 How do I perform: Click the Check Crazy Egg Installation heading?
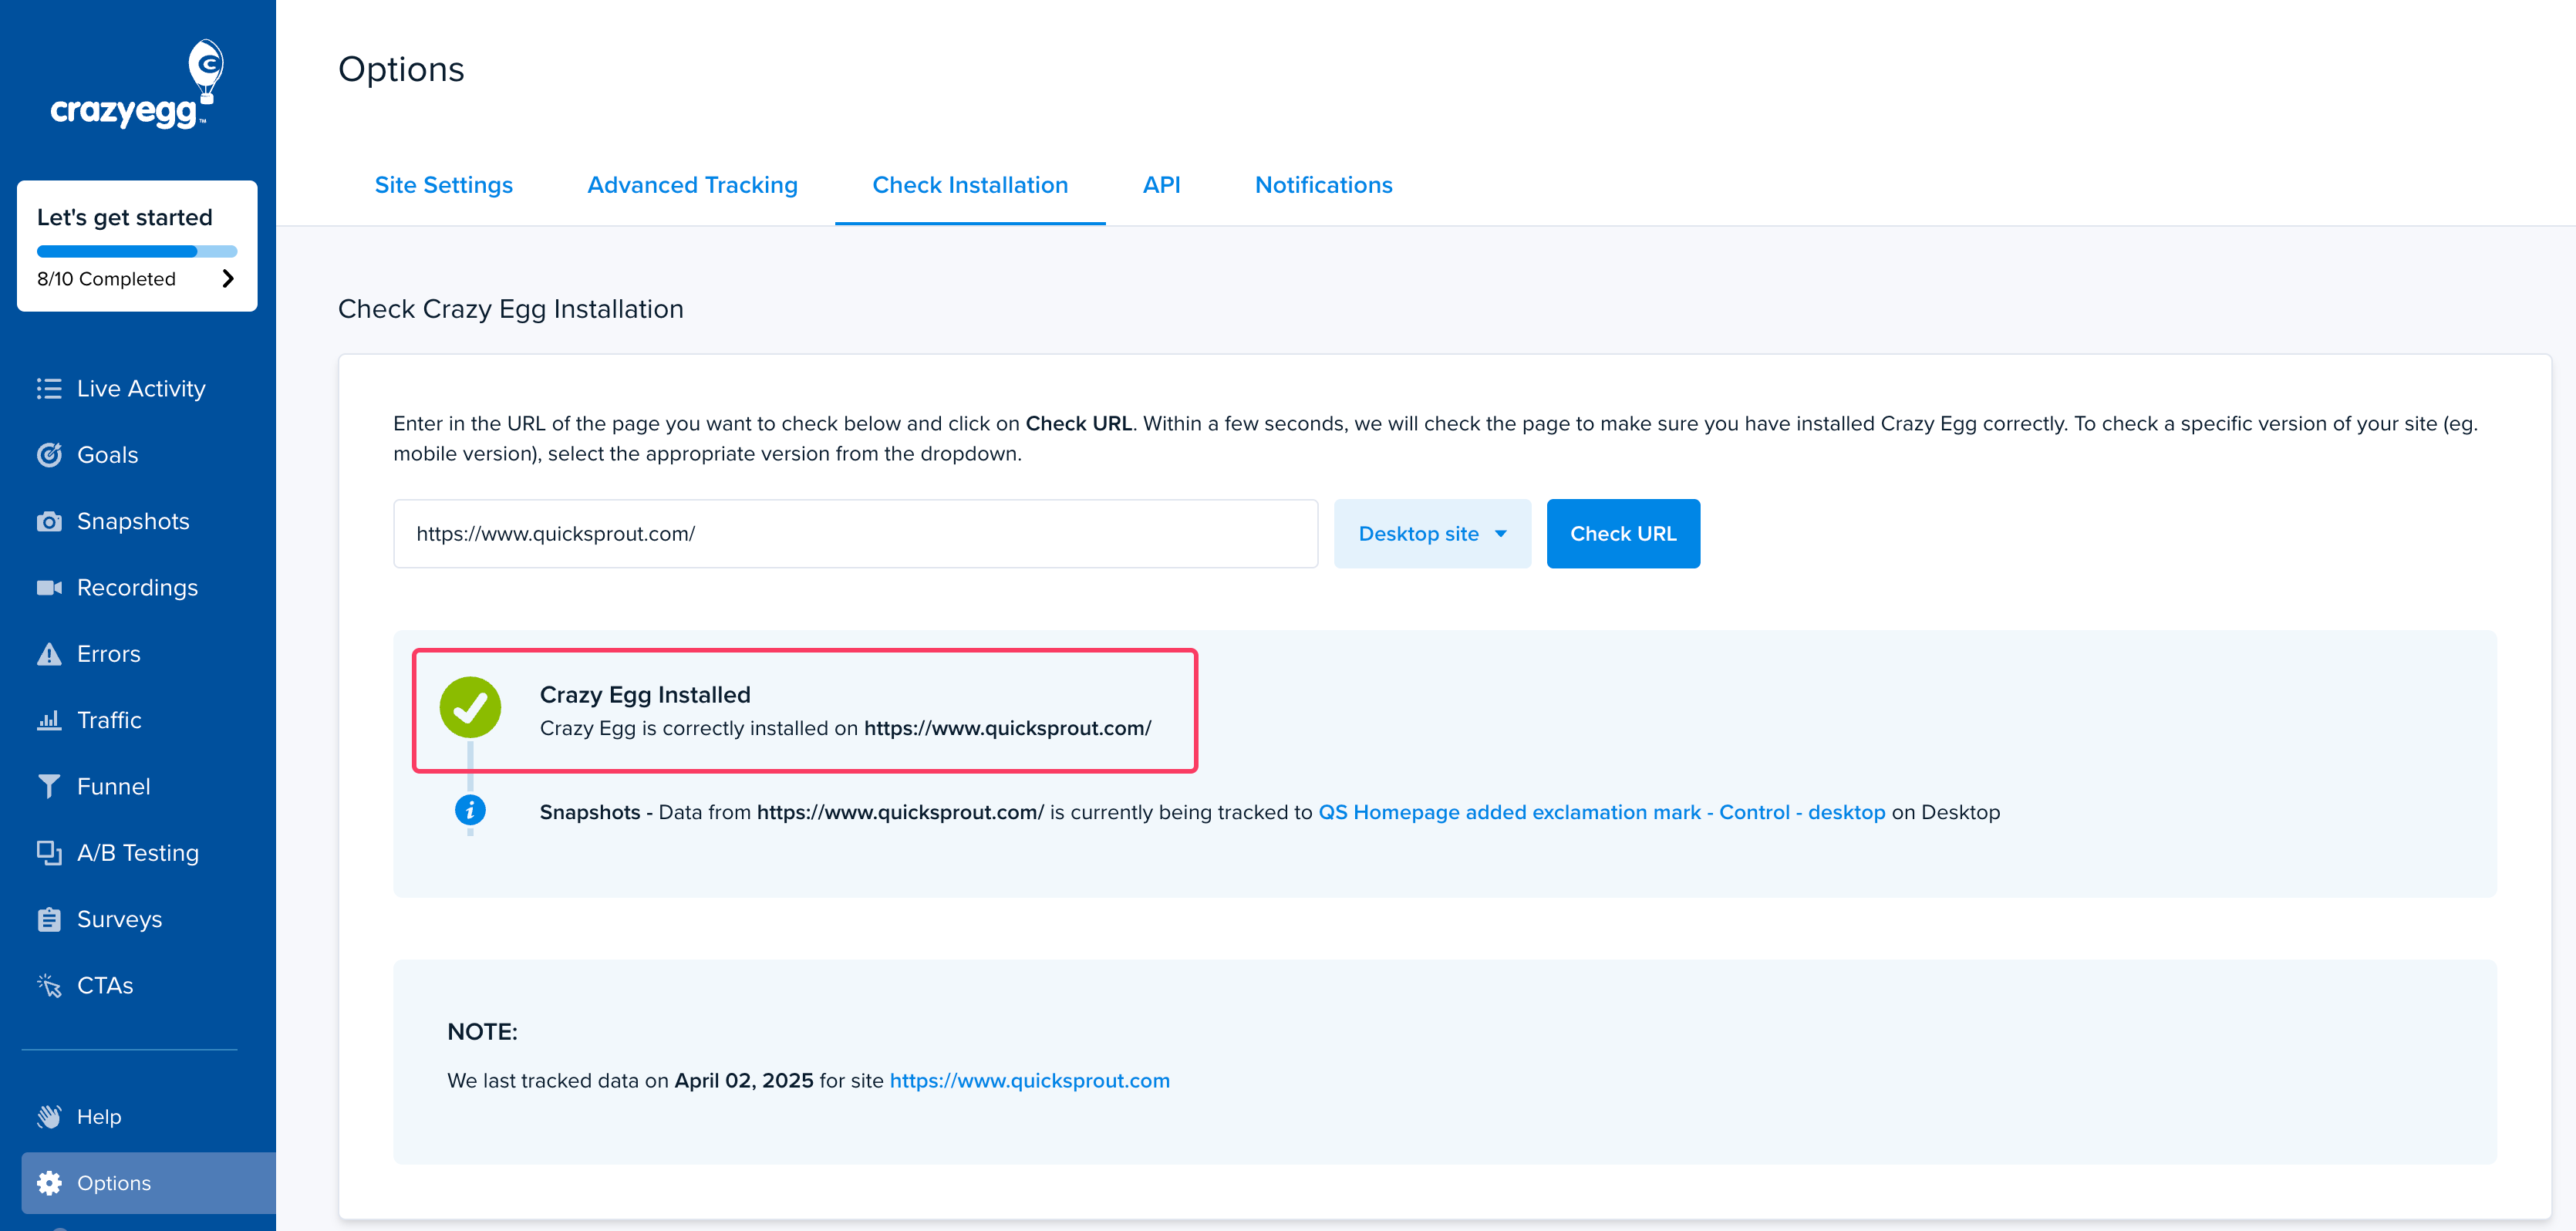[x=511, y=309]
